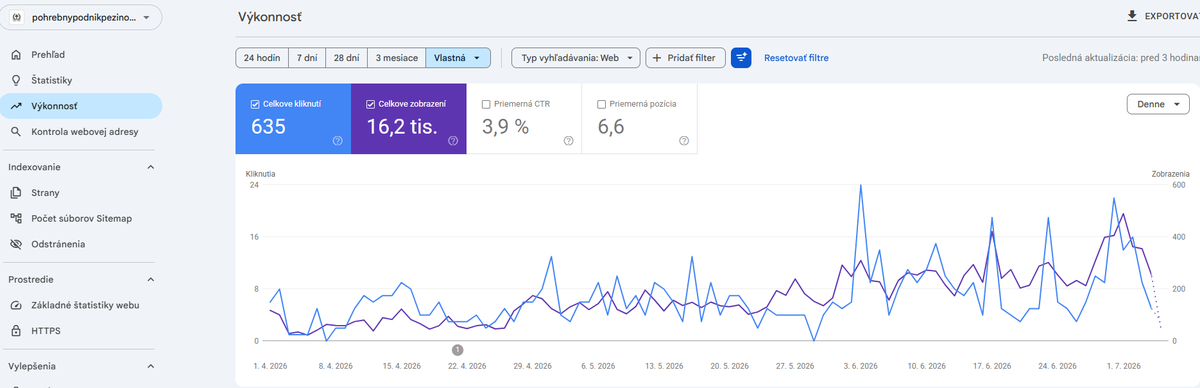The image size is (1200, 388).
Task: Click the Výkonnosť trend arrow icon
Action: point(15,106)
